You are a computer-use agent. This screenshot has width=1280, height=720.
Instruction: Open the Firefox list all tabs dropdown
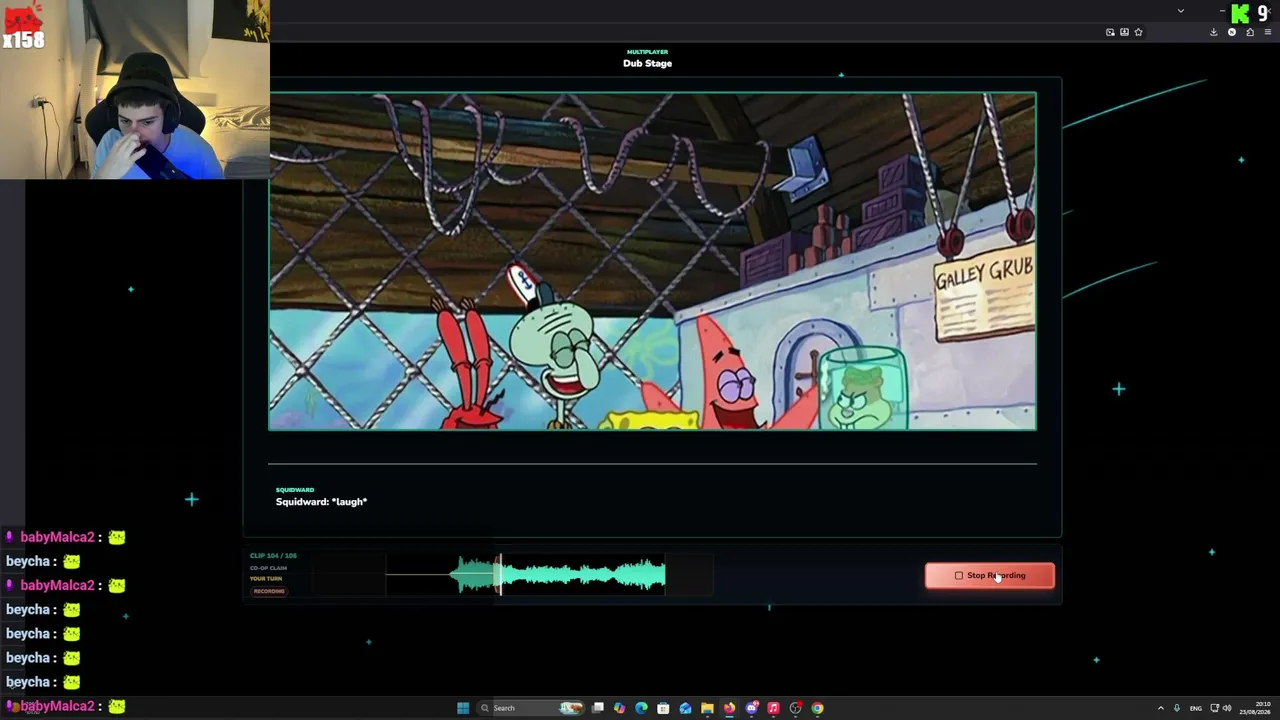point(1181,11)
